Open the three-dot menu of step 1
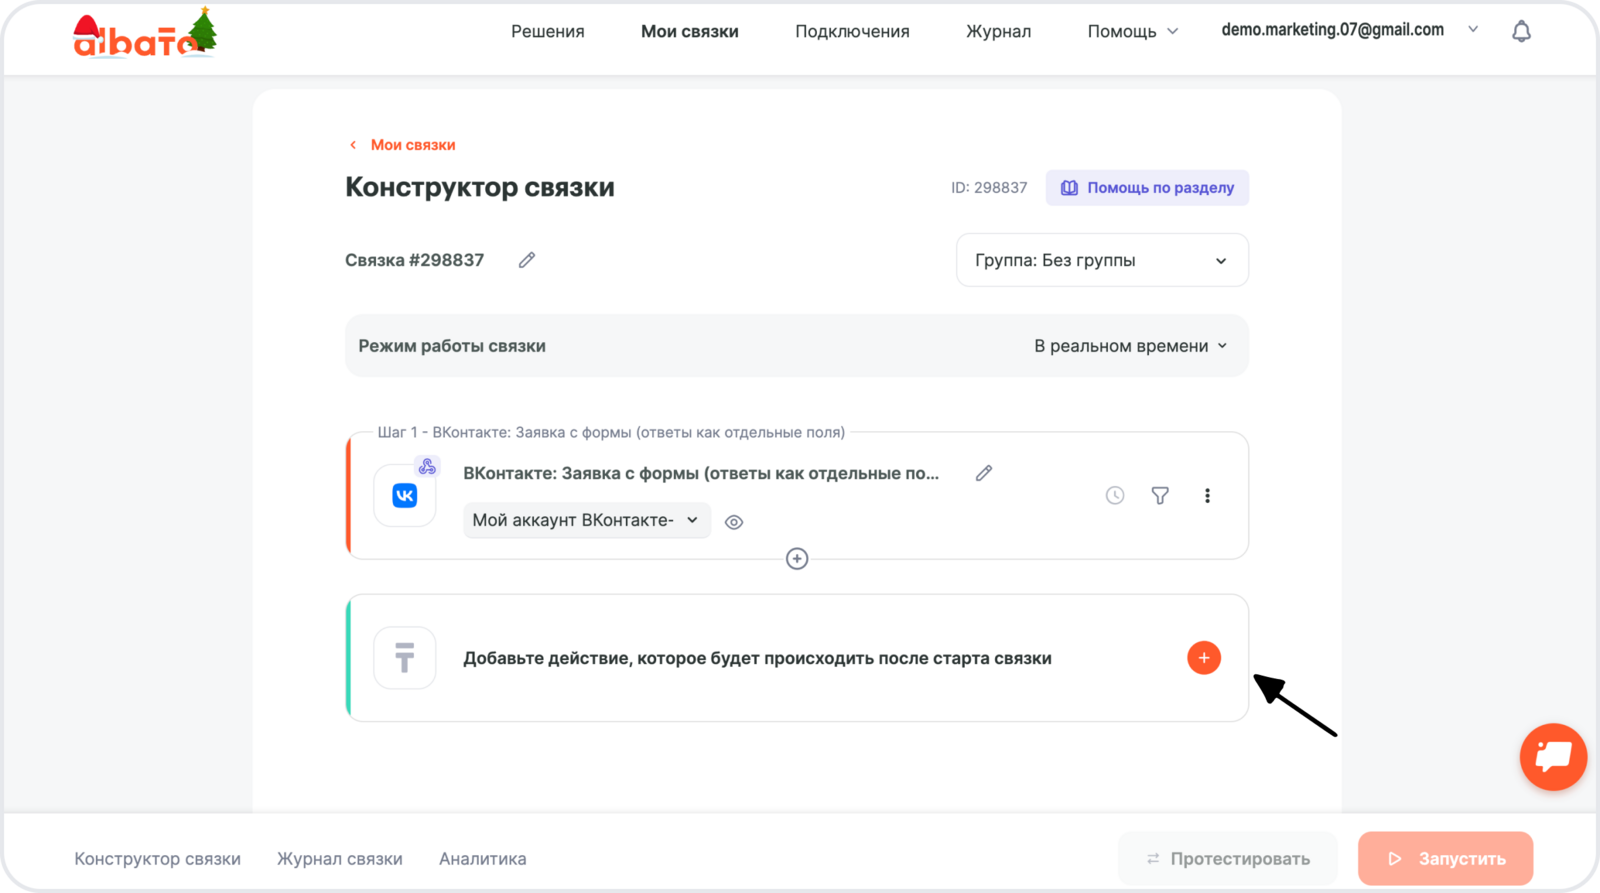 tap(1207, 495)
